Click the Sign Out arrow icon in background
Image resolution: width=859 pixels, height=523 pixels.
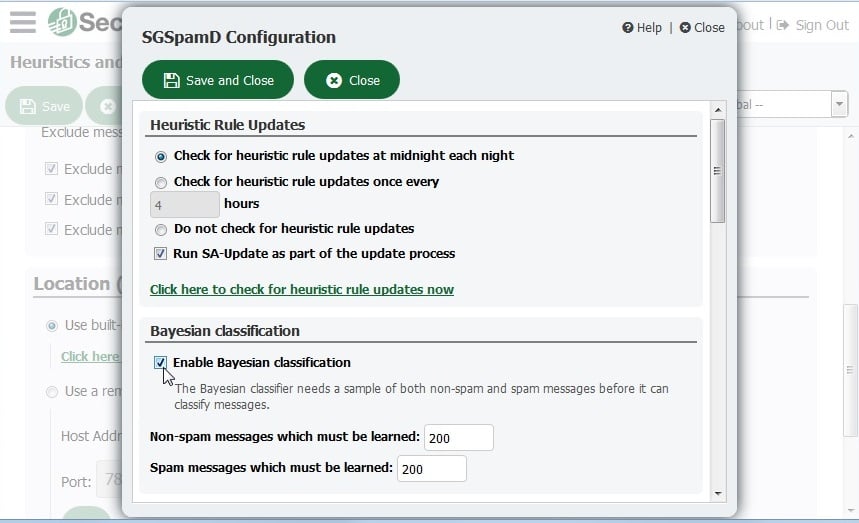click(x=783, y=25)
